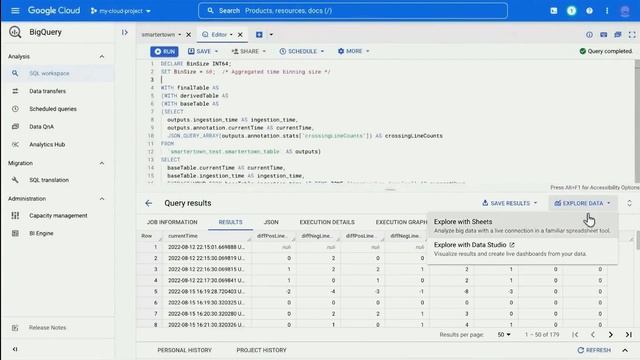Switch to JSON tab
The width and height of the screenshot is (640, 360).
pyautogui.click(x=271, y=222)
